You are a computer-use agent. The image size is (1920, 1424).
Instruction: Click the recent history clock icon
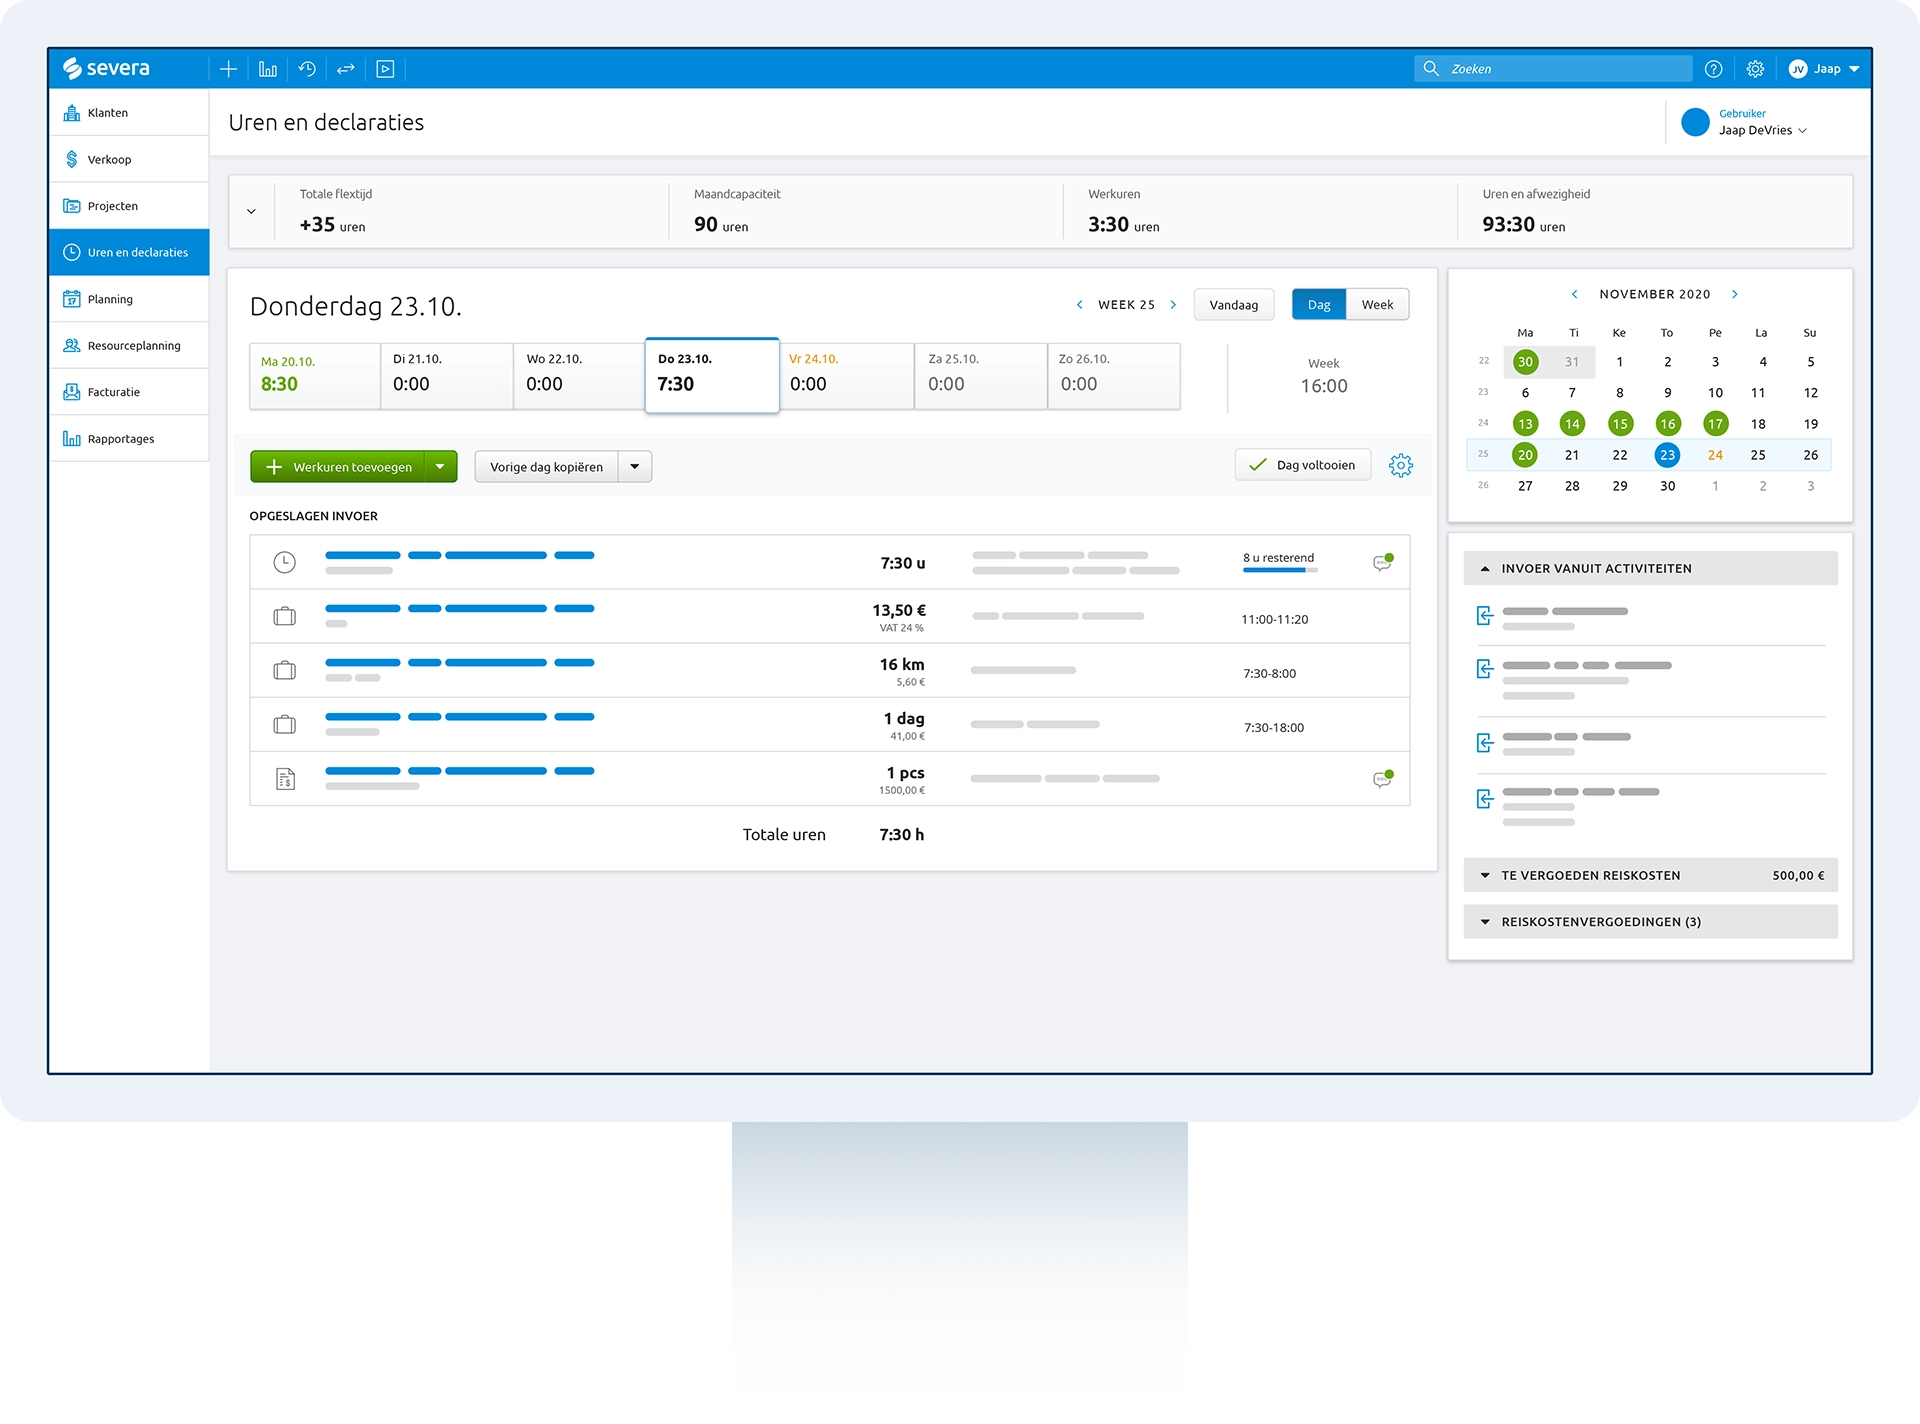(x=307, y=69)
